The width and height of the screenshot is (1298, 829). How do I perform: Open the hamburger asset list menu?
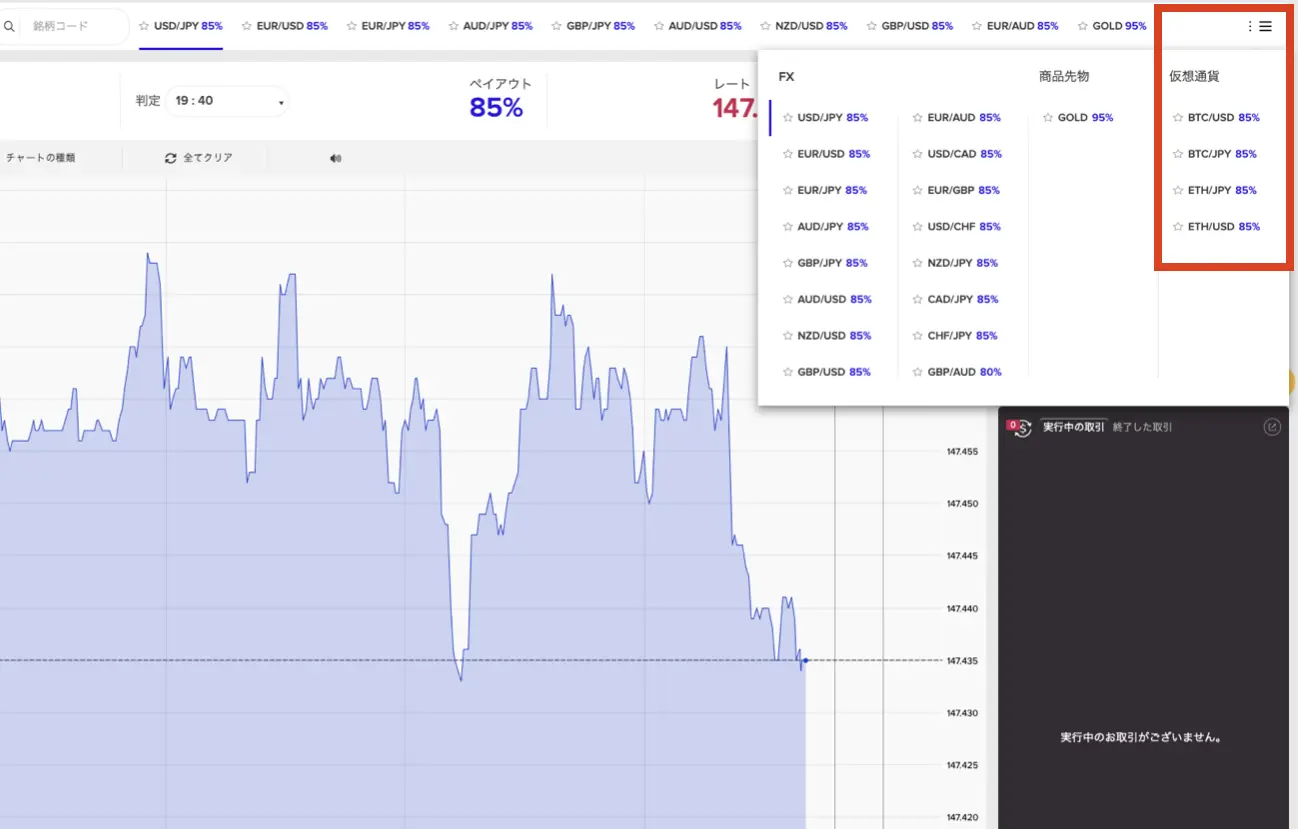pos(1265,26)
